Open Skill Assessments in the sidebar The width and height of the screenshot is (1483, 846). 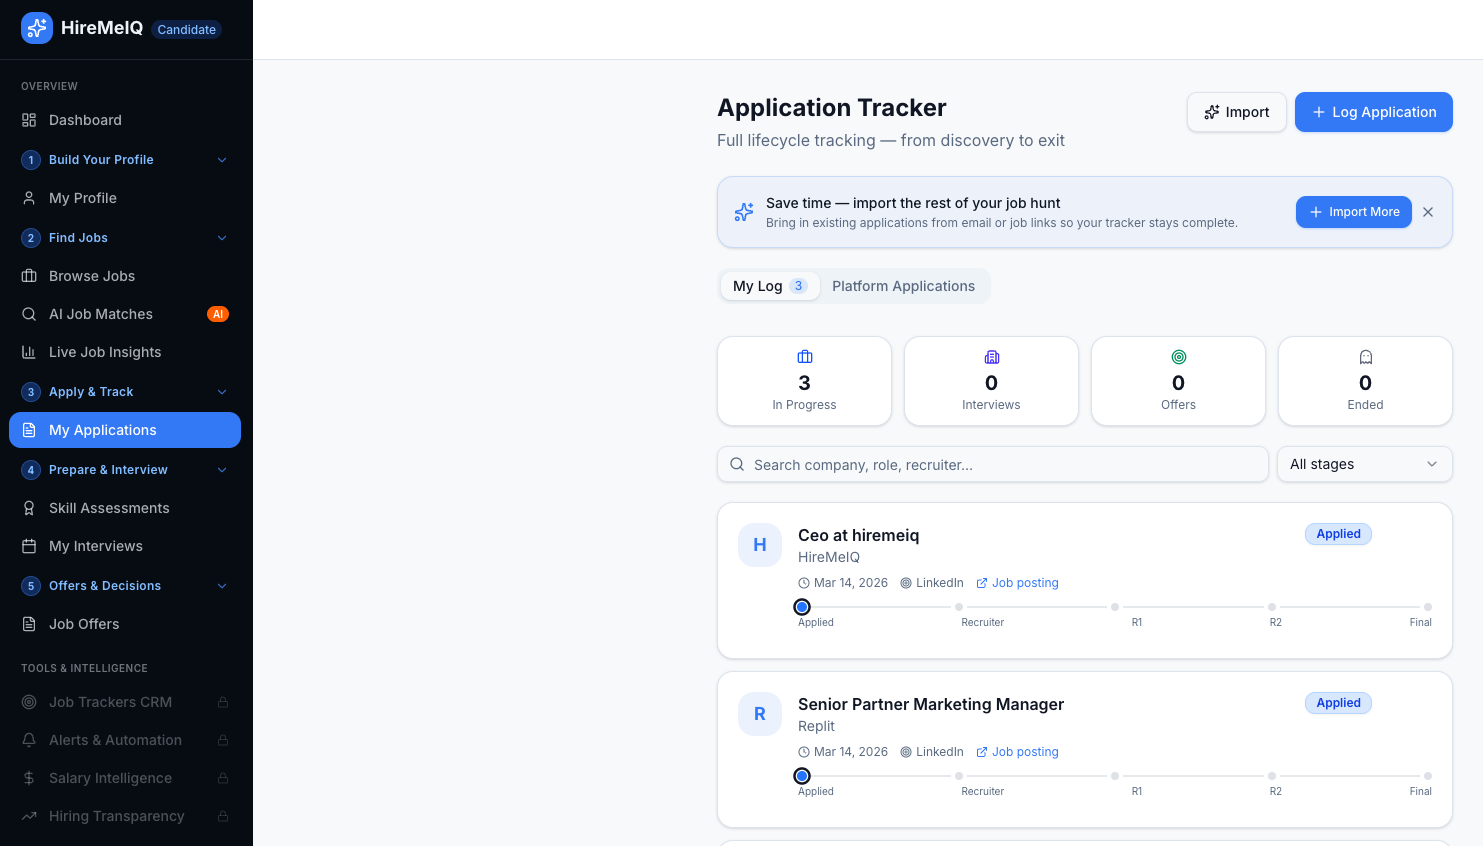(125, 508)
